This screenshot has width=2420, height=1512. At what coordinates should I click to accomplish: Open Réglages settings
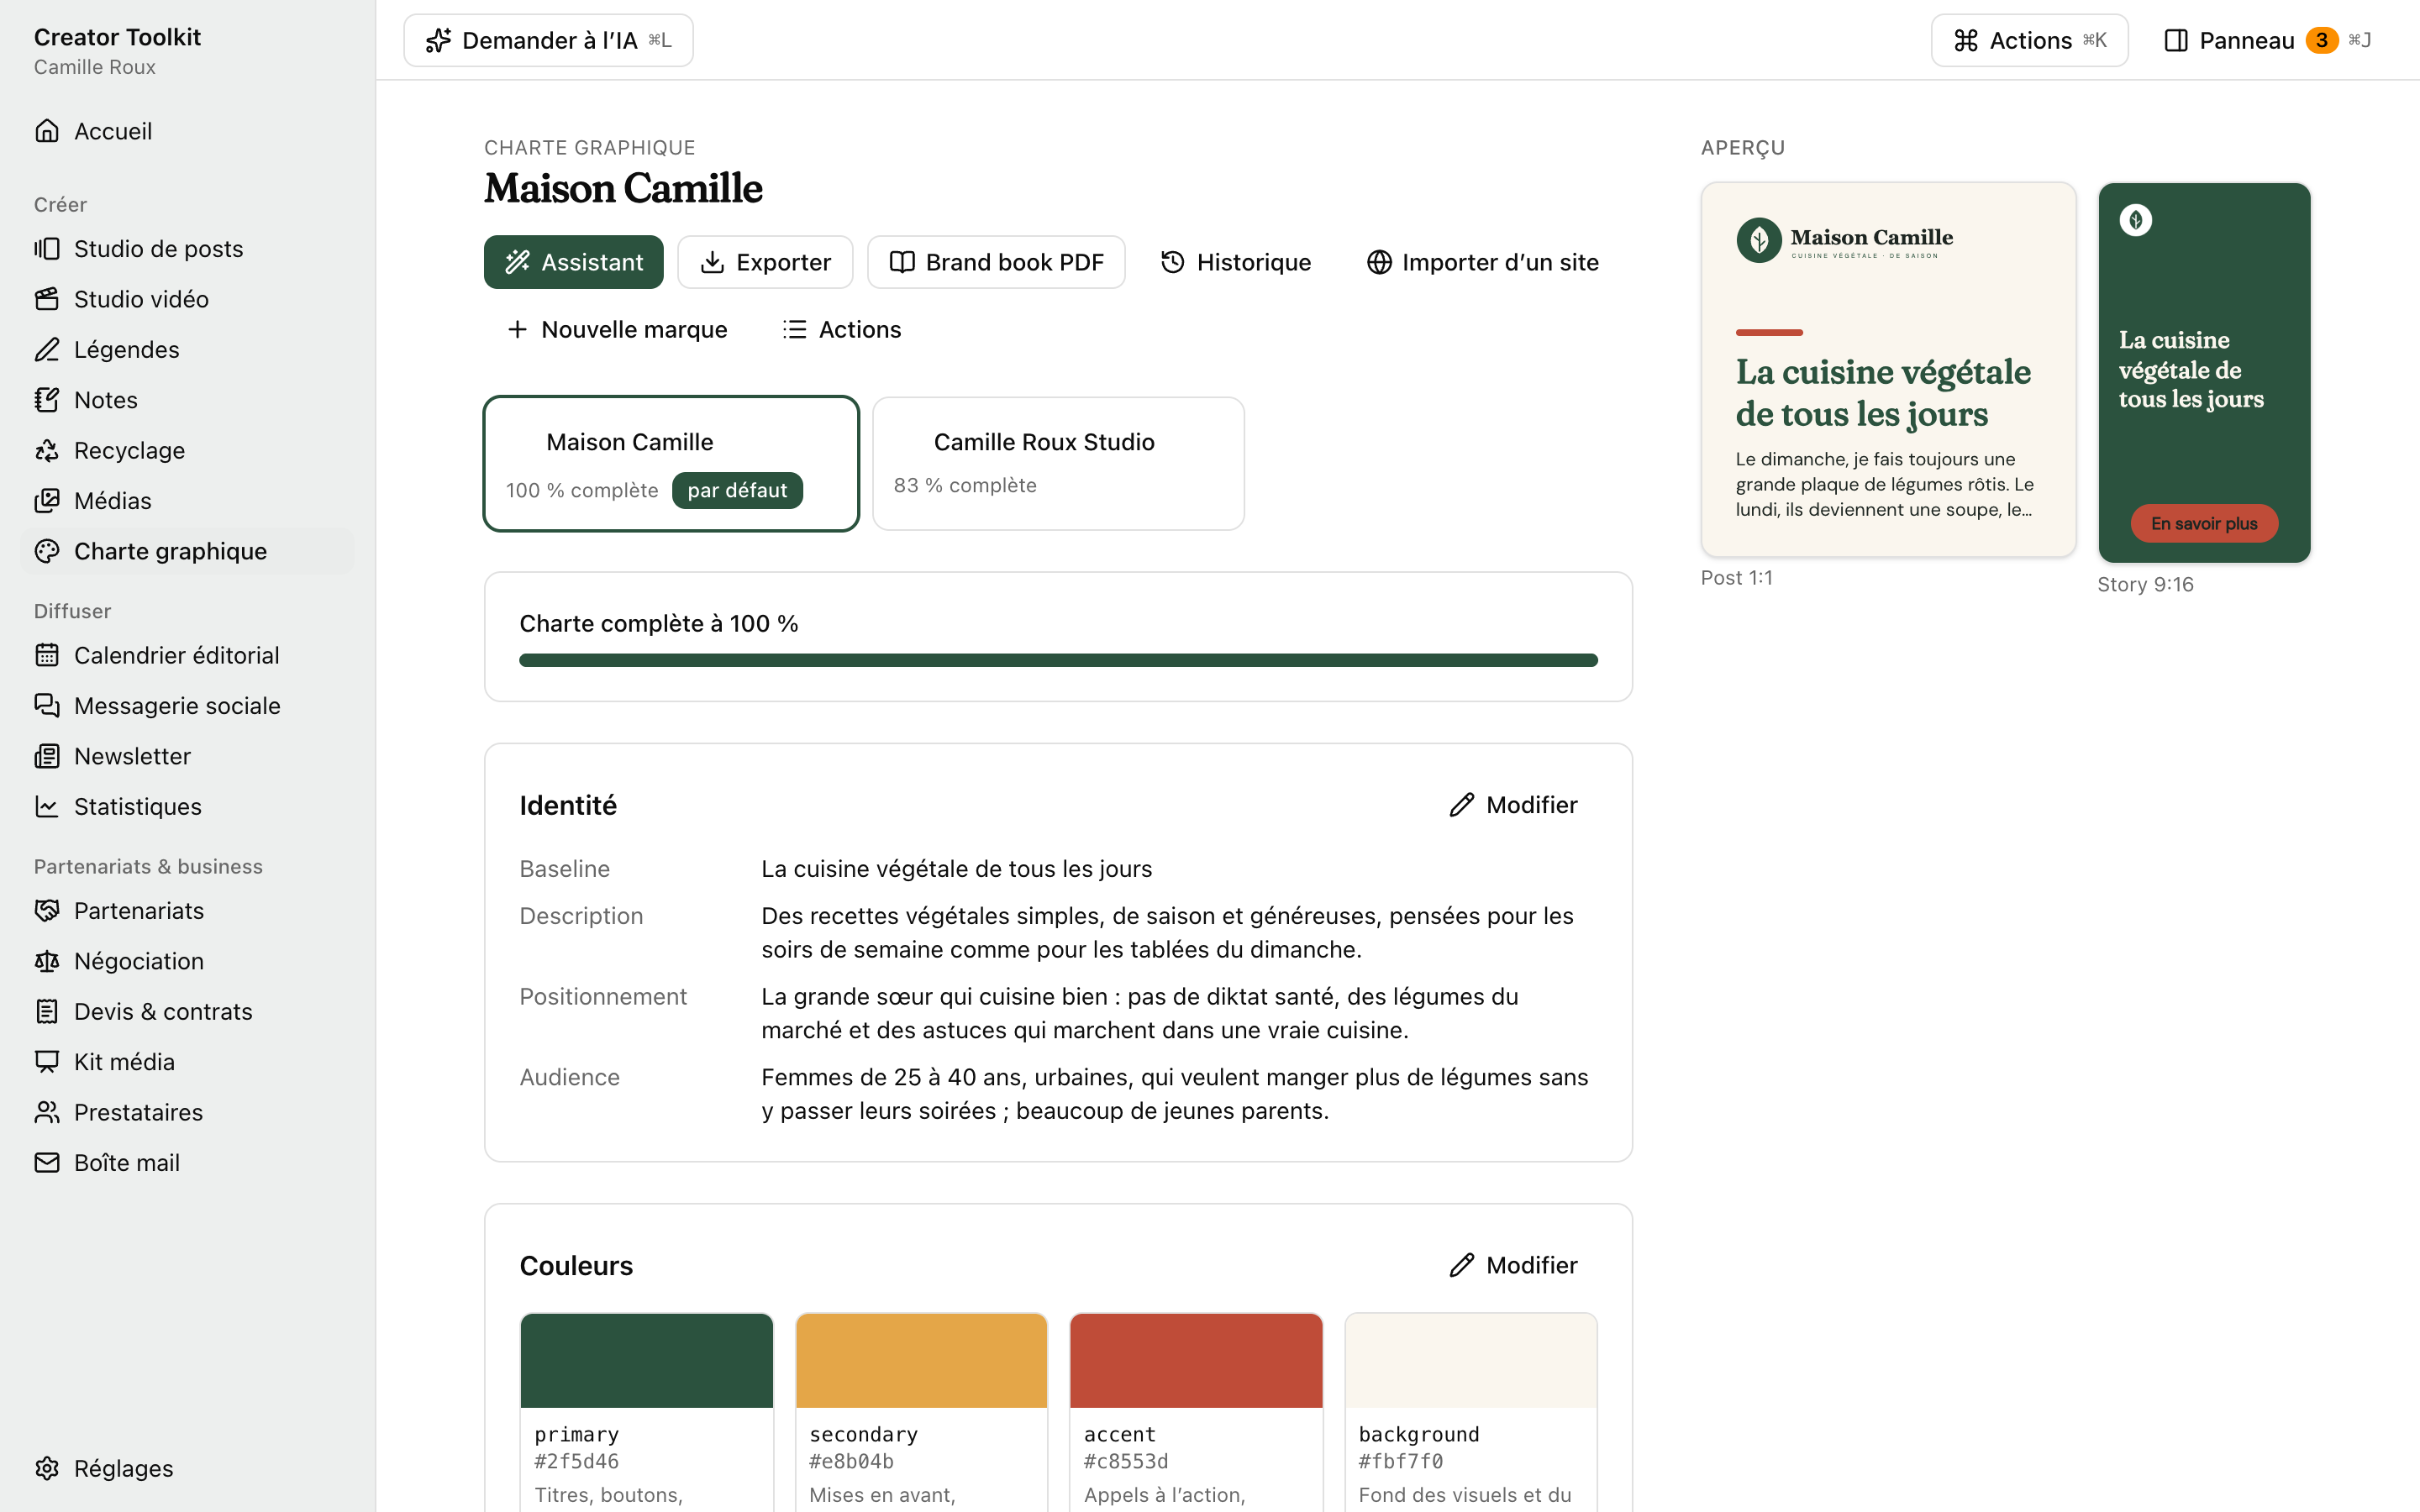pyautogui.click(x=187, y=1468)
